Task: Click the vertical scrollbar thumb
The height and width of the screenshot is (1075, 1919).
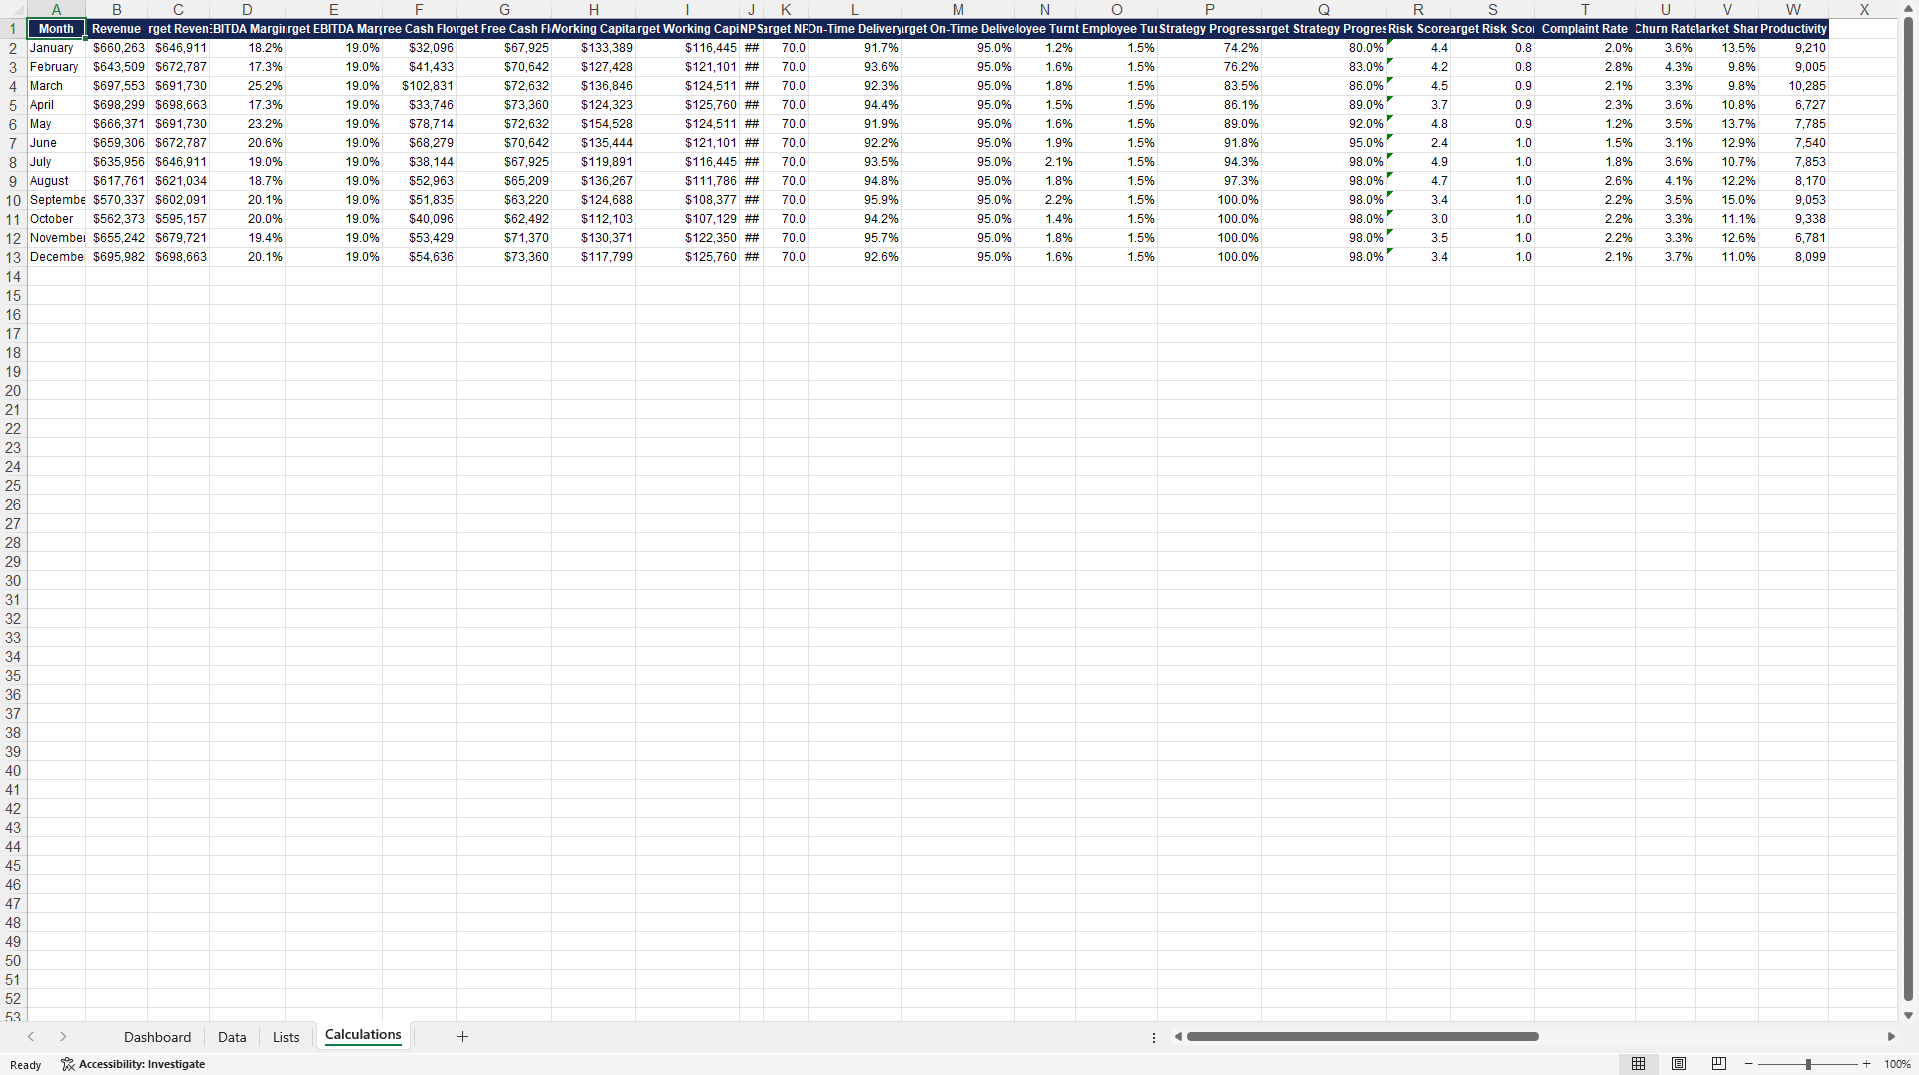Action: 1908,509
